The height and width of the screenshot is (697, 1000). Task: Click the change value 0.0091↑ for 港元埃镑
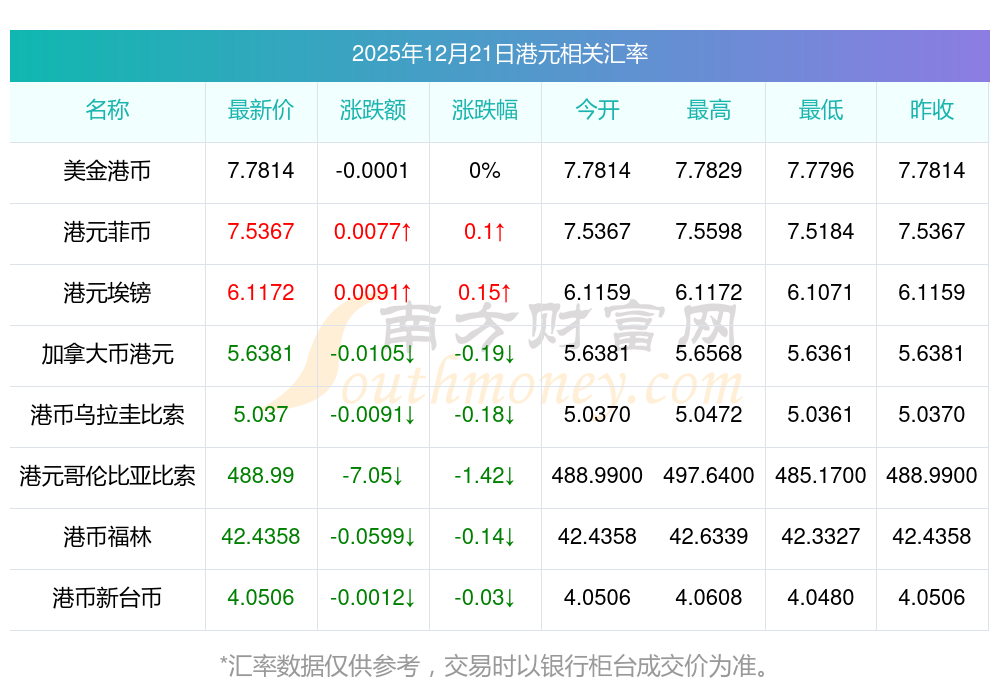pyautogui.click(x=373, y=293)
